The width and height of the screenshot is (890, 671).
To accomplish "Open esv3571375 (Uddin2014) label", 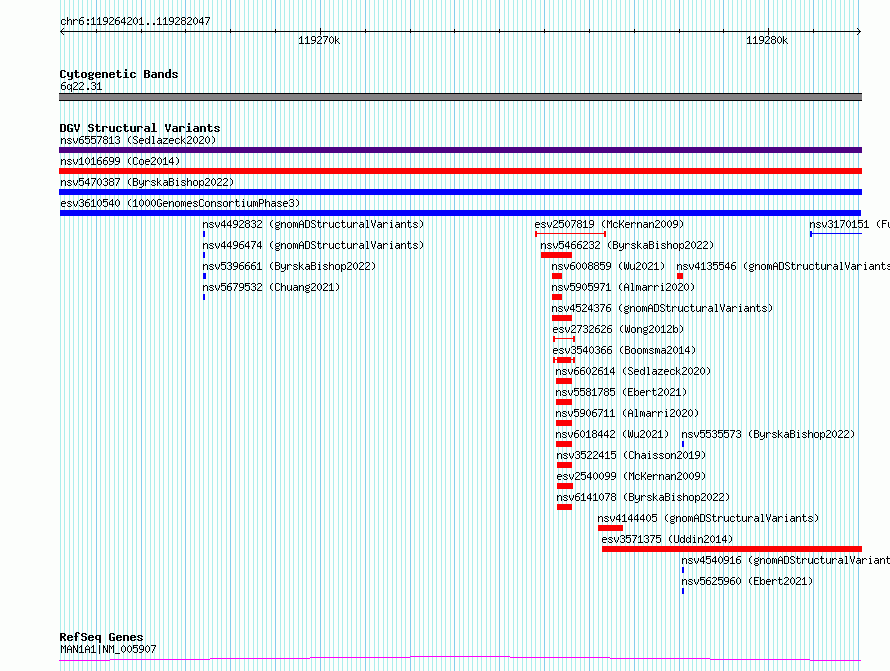I will coord(667,539).
